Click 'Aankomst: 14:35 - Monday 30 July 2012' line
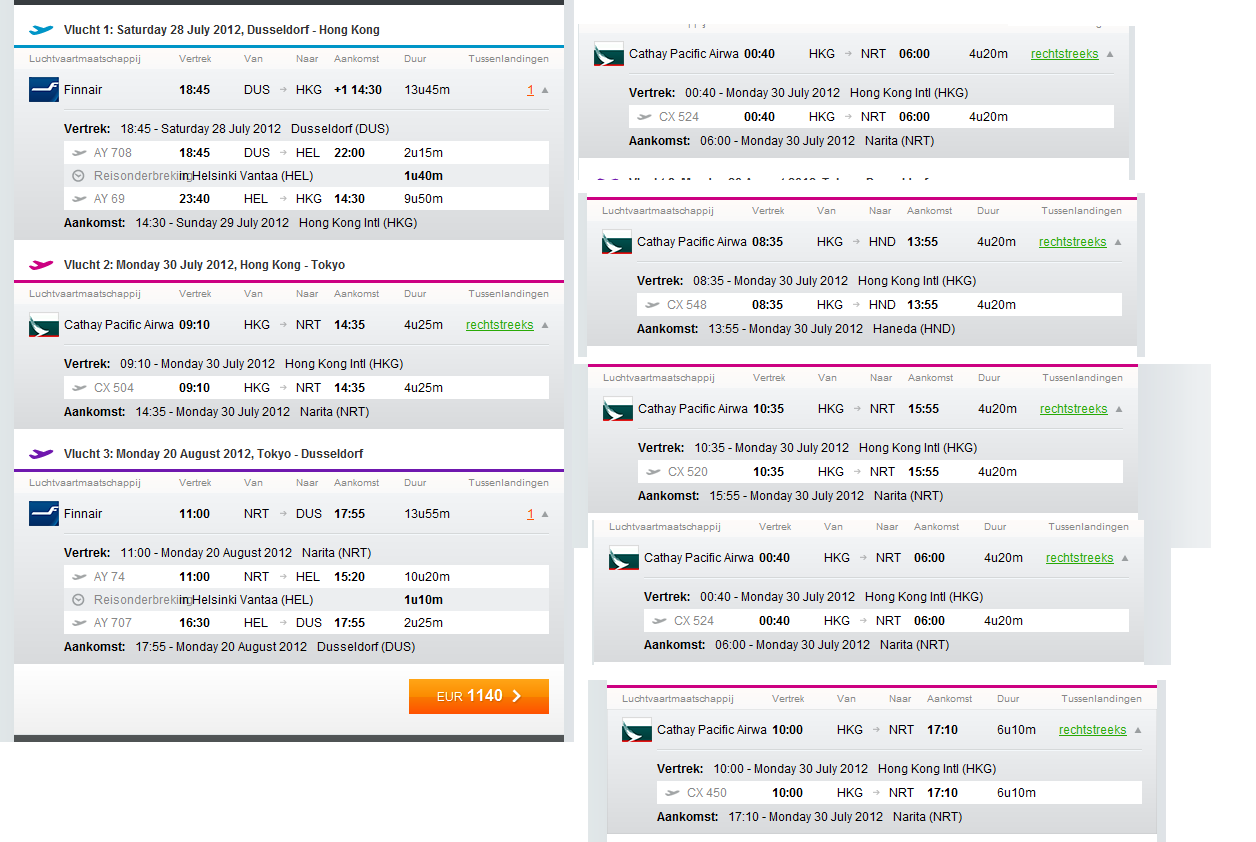The image size is (1256, 842). coord(217,412)
